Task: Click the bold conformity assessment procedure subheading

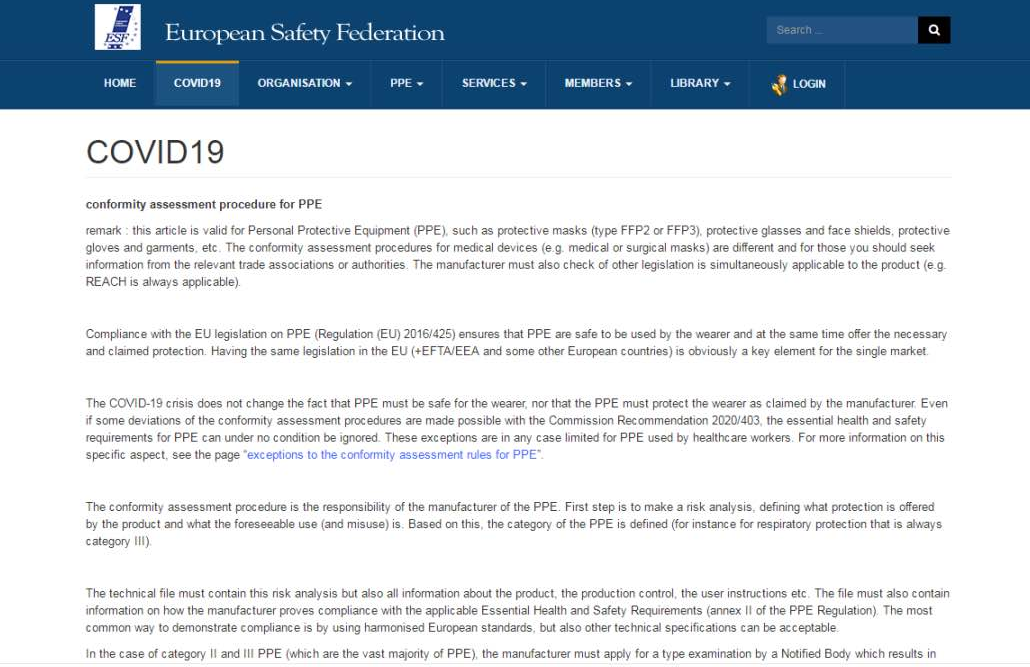Action: click(x=204, y=205)
